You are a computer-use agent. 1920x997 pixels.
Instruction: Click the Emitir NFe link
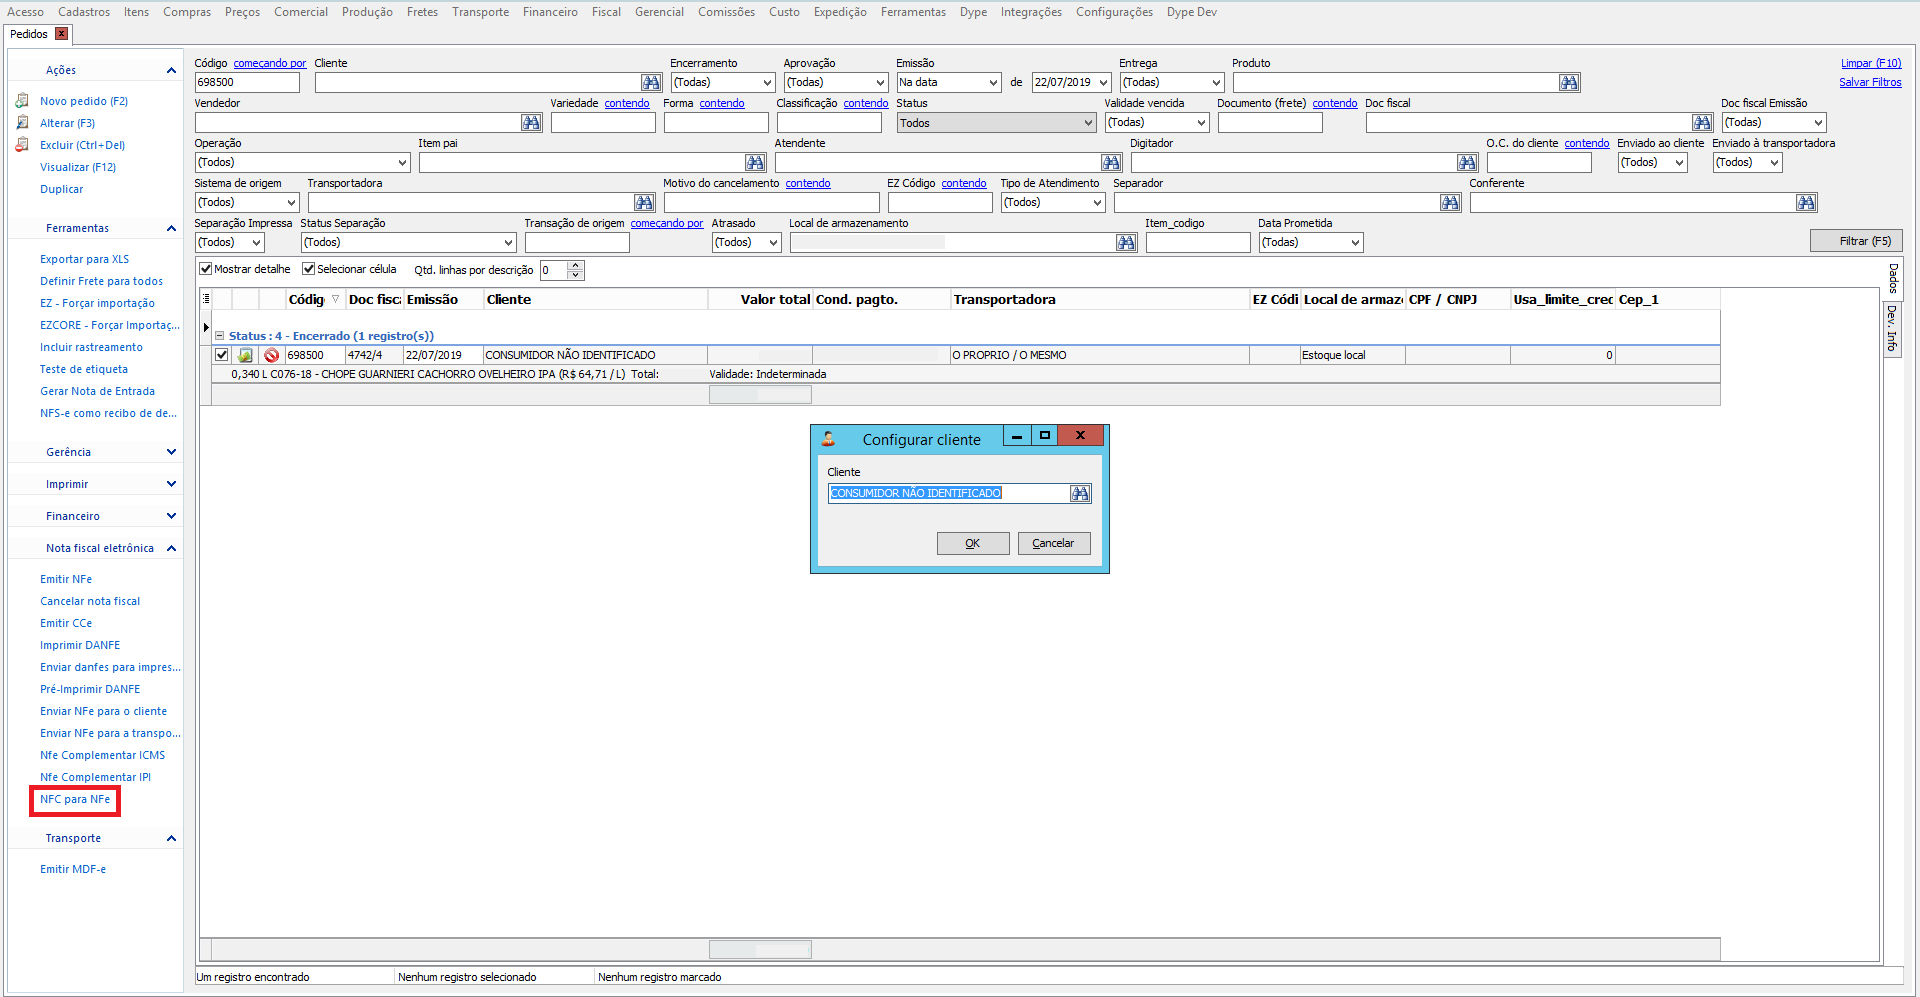point(66,579)
